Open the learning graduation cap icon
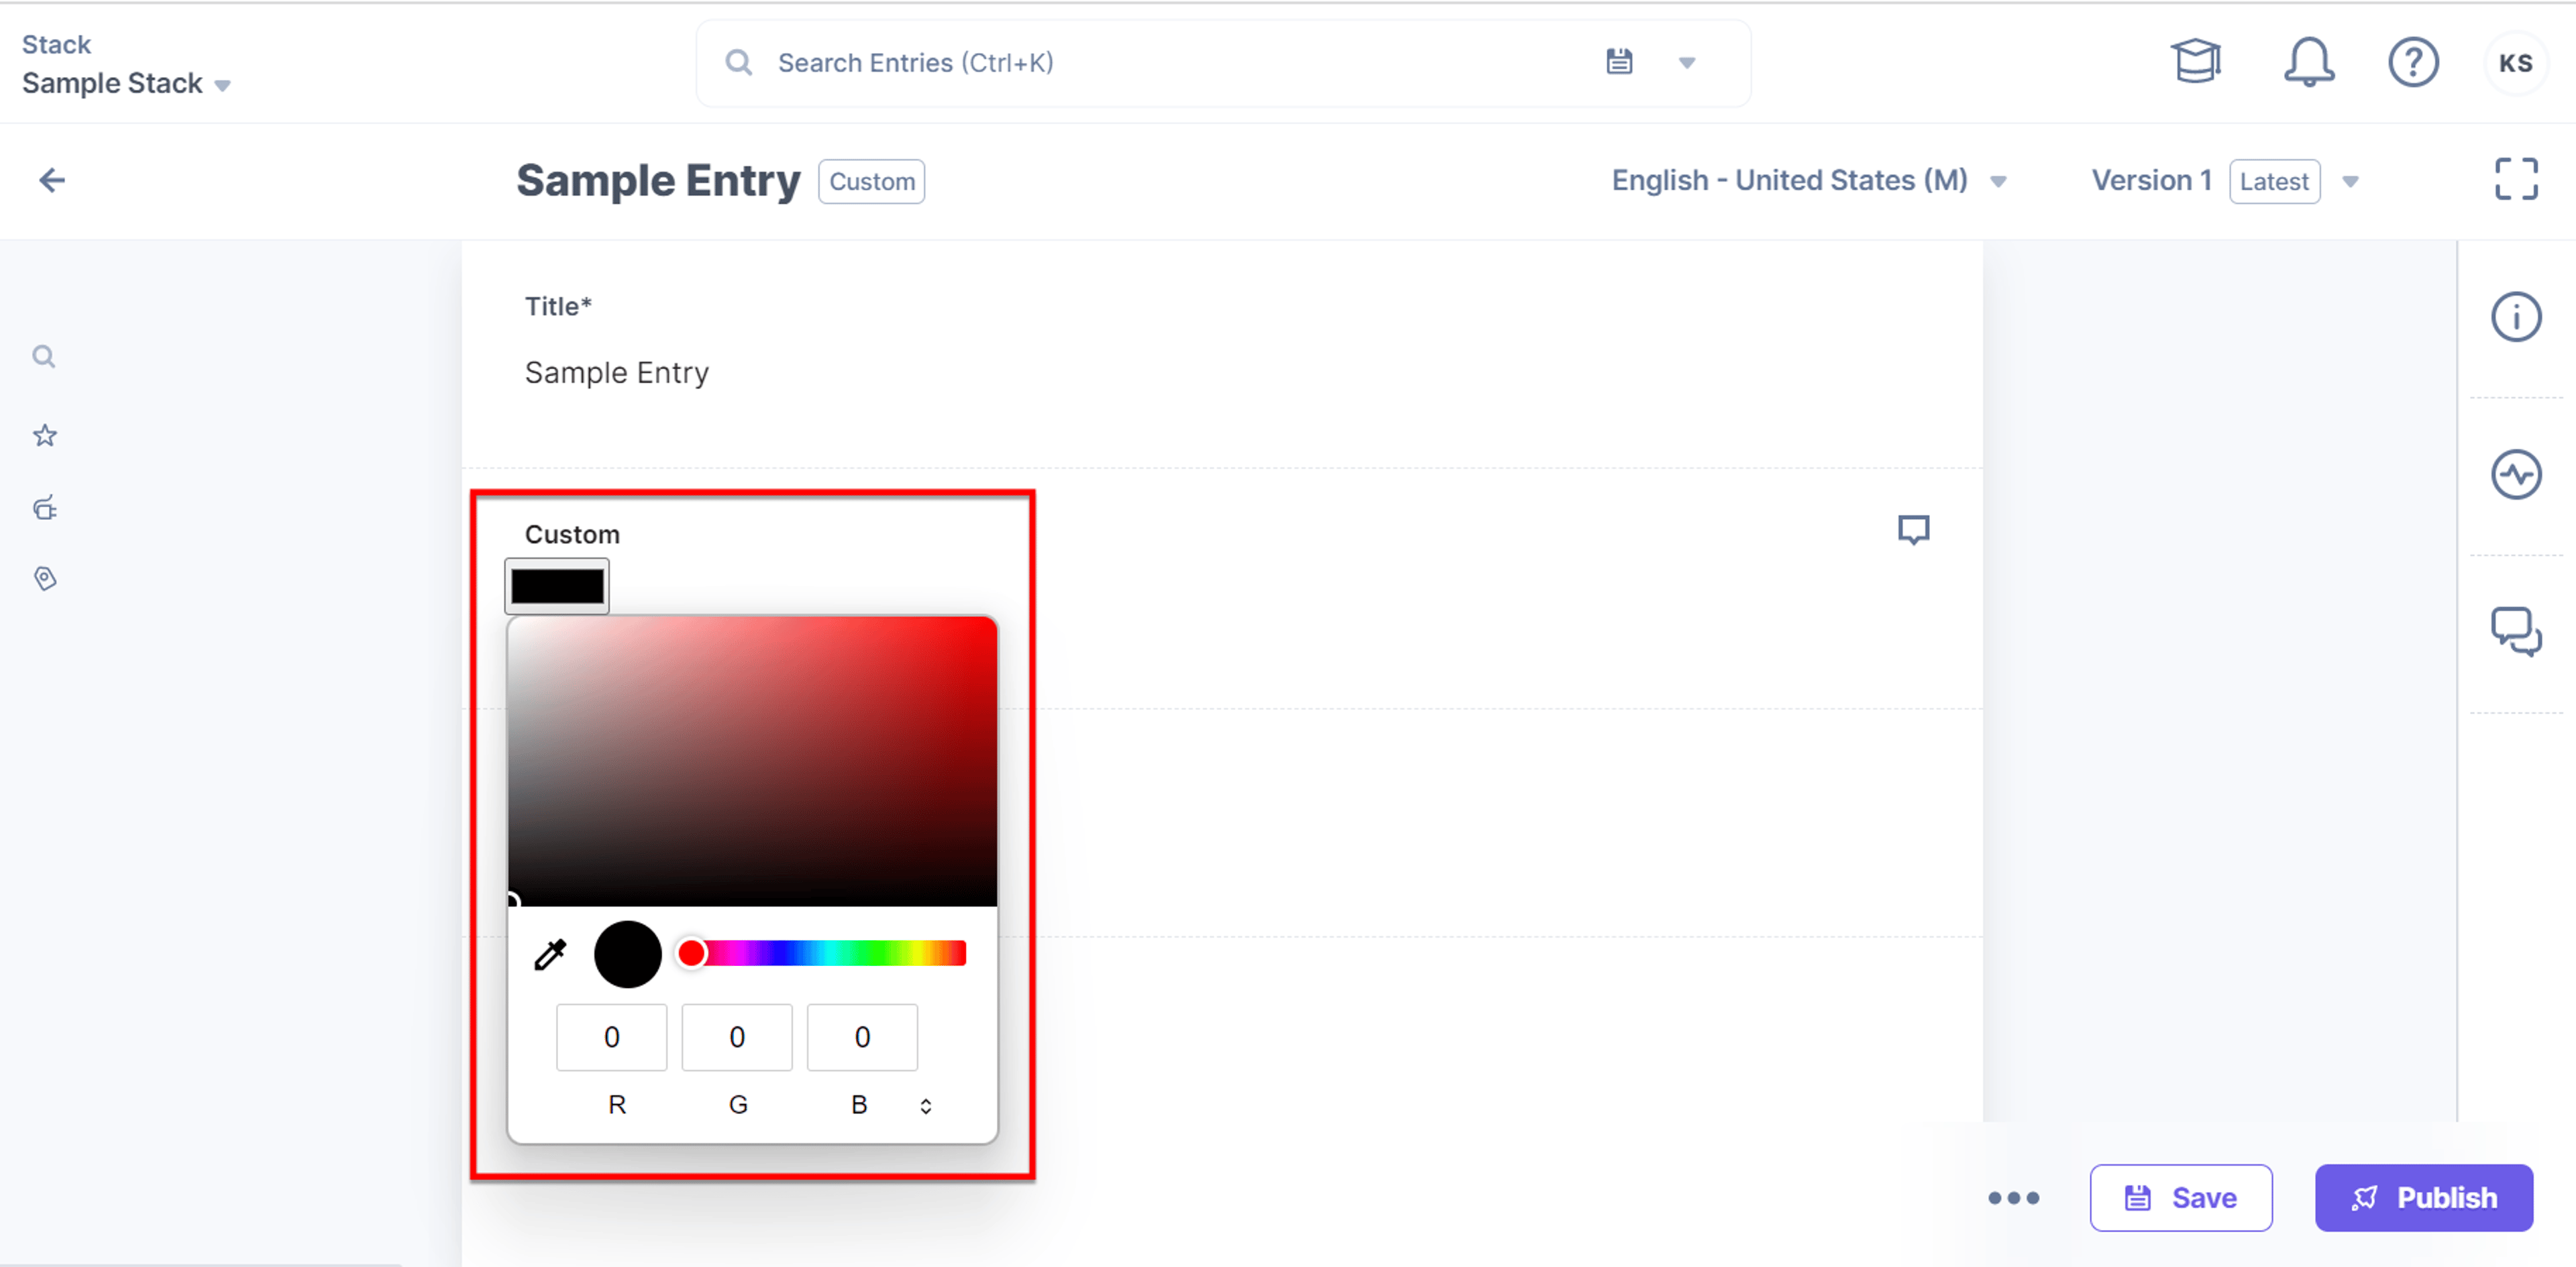 2196,62
